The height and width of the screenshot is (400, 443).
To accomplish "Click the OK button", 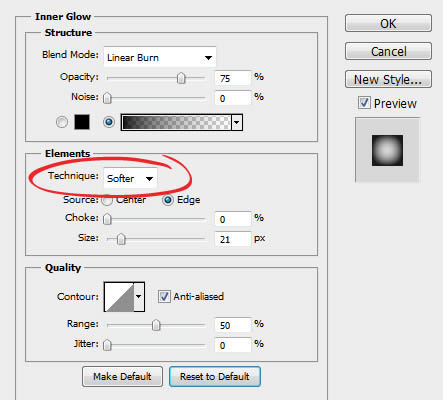I will coord(388,23).
